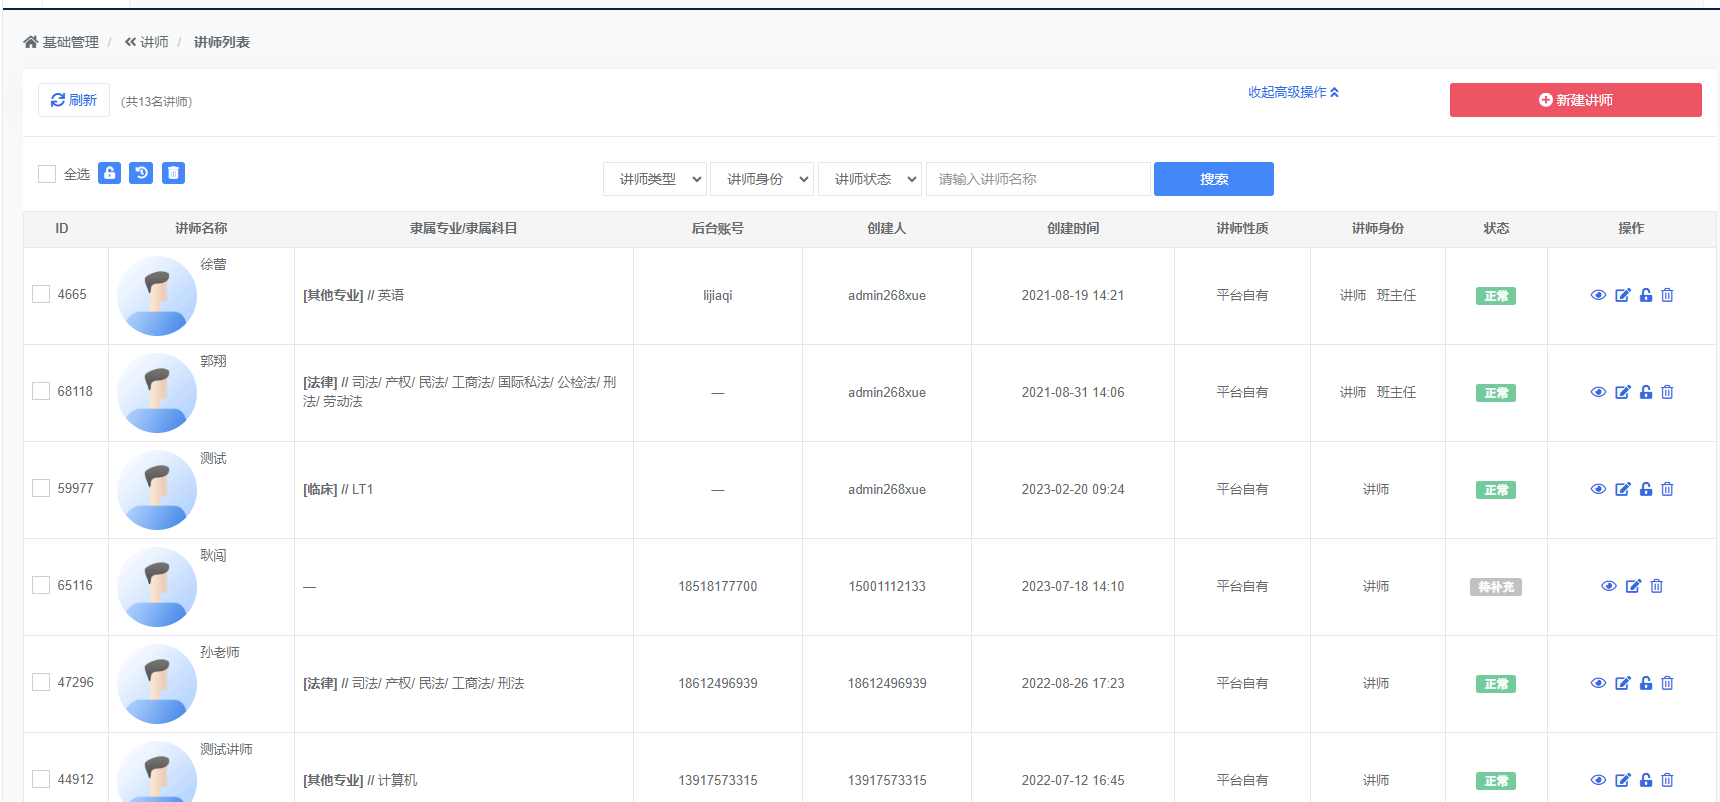This screenshot has height=802, width=1720.
Task: View lecturer 44912 with eye icon
Action: point(1598,780)
